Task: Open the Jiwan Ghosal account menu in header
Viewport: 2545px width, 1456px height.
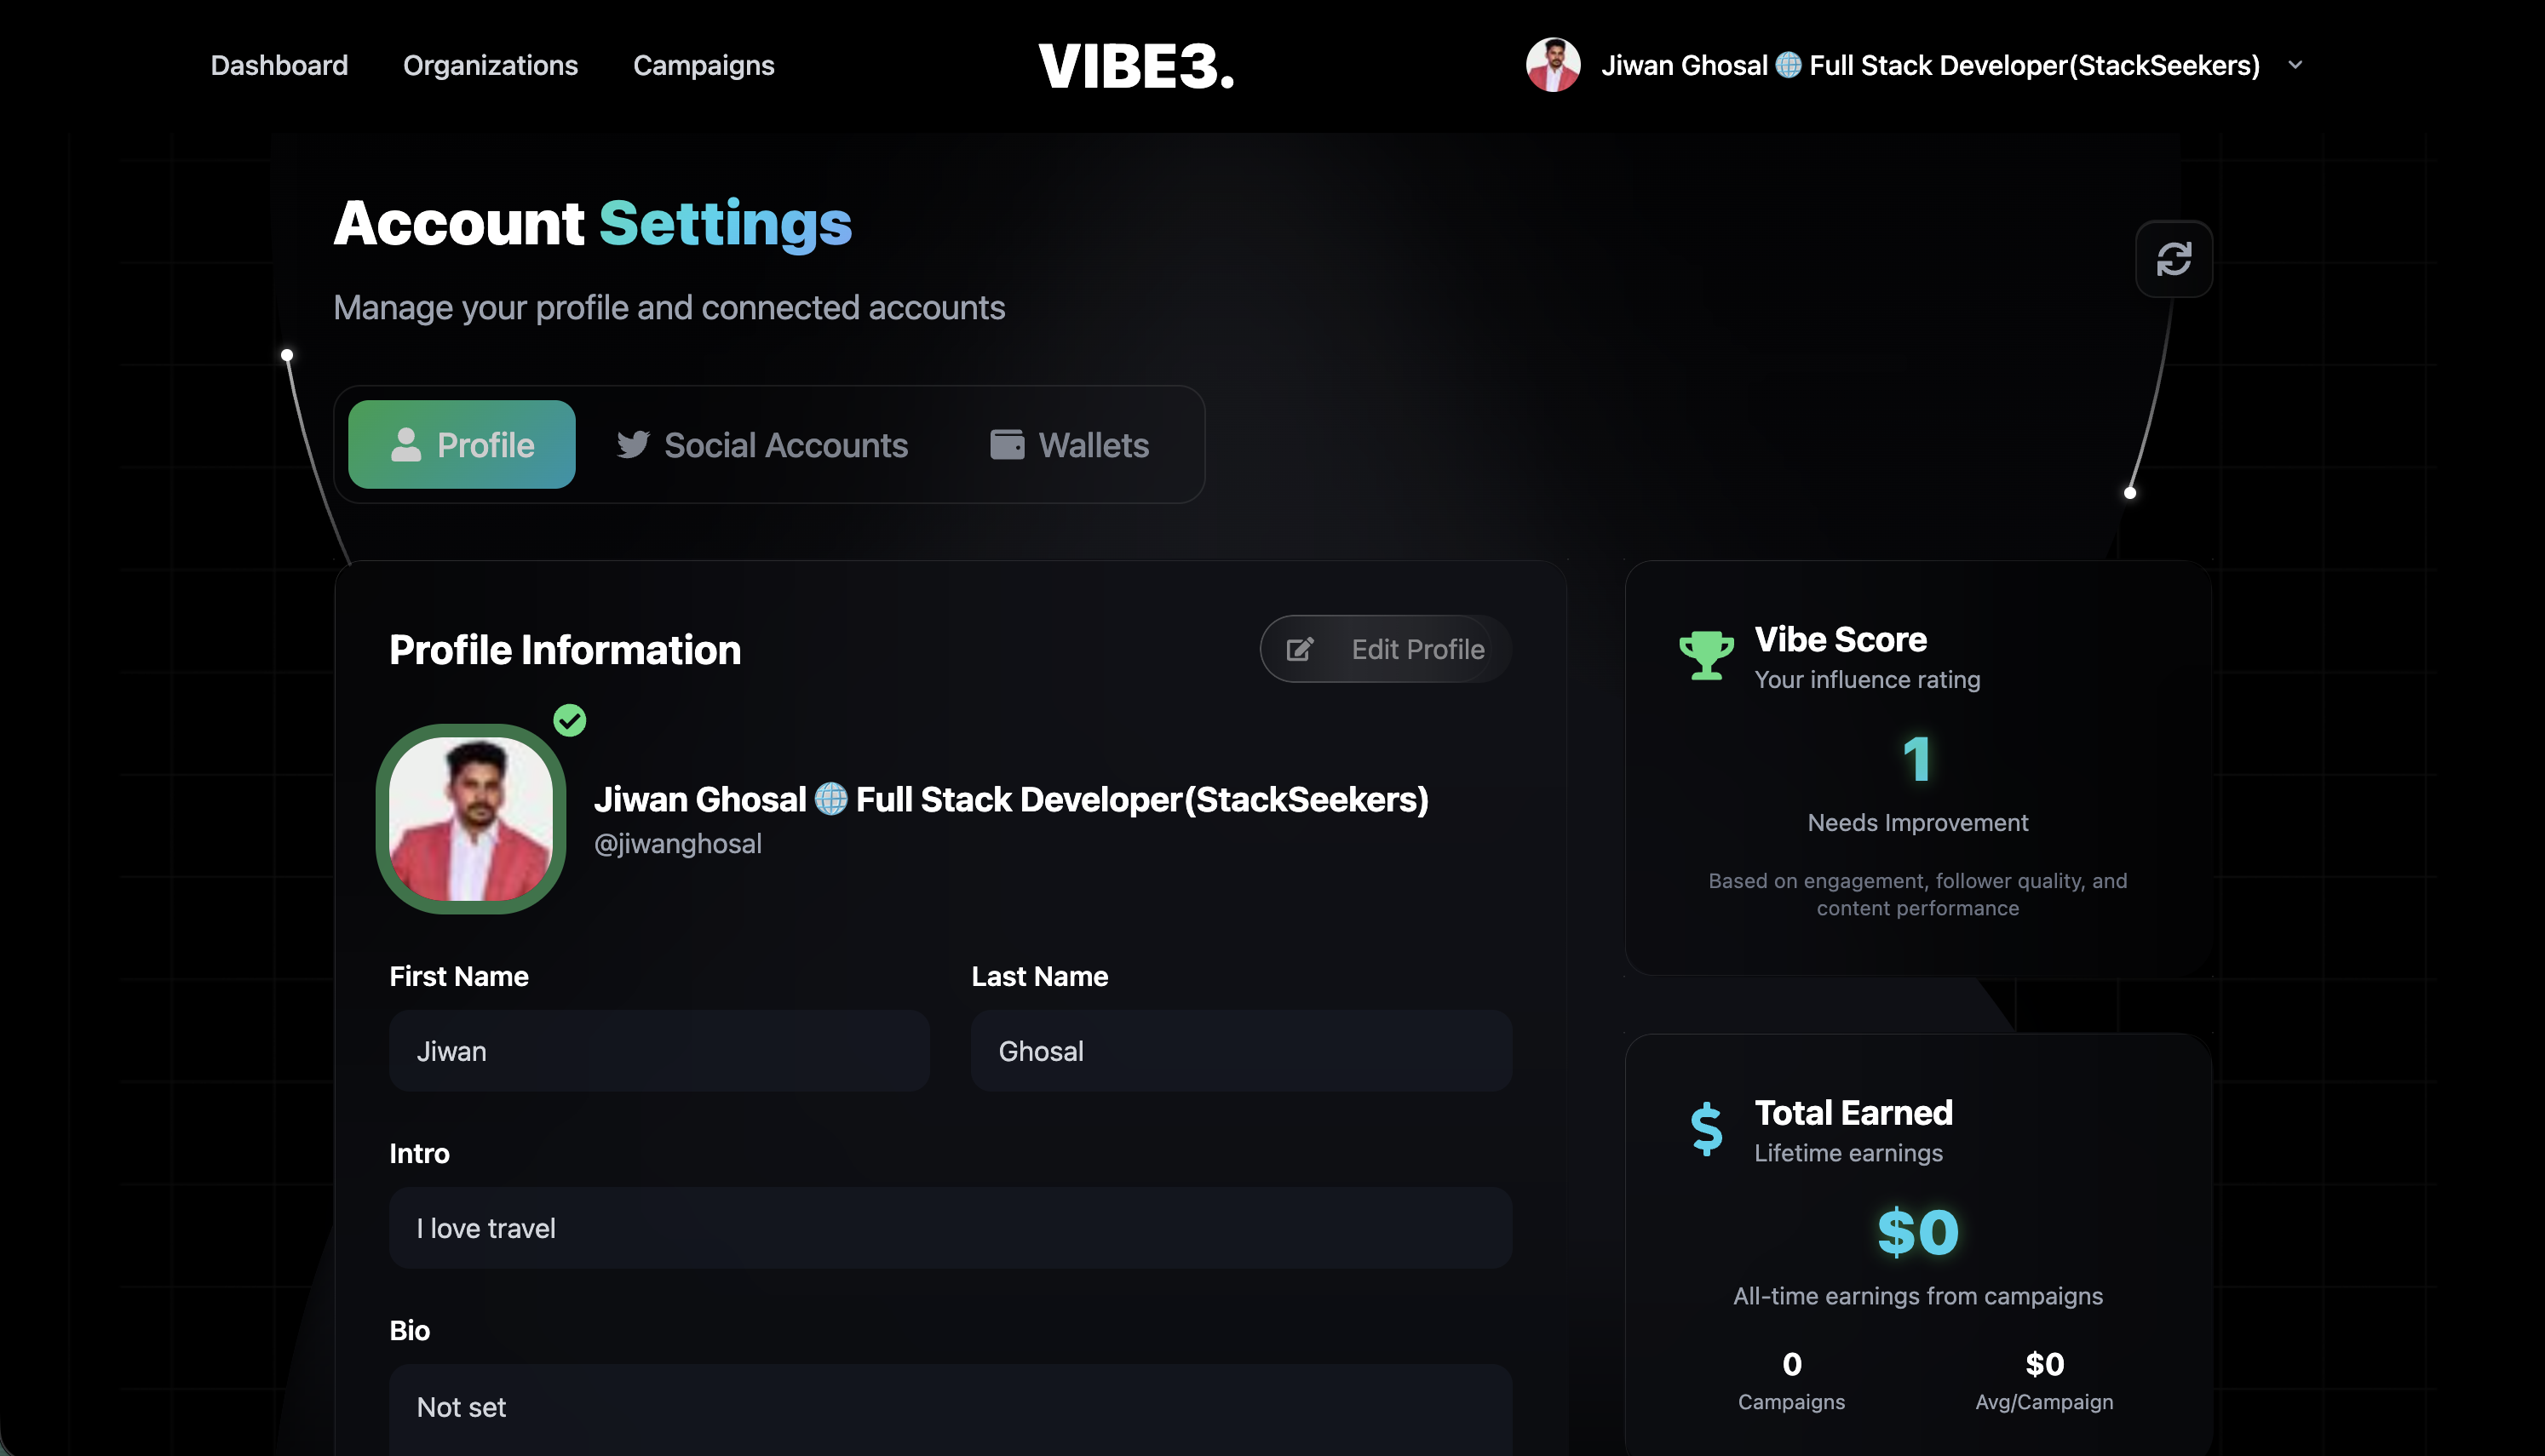Action: click(1930, 65)
